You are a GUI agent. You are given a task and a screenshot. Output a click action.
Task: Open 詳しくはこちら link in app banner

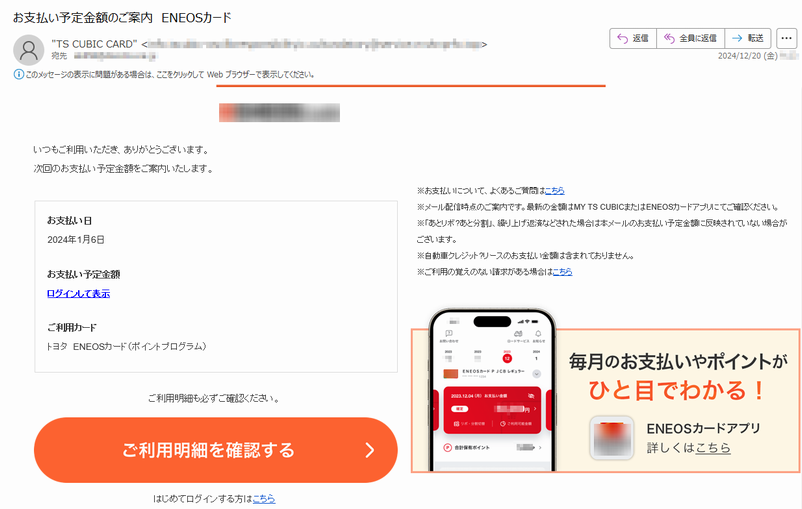click(x=688, y=448)
